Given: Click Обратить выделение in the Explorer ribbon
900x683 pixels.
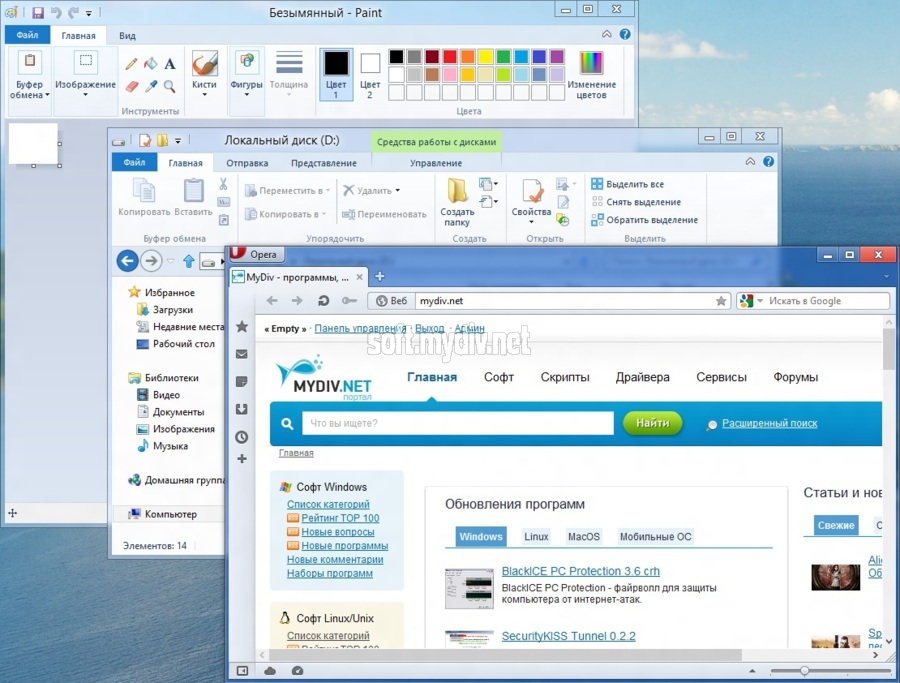Looking at the screenshot, I should [x=645, y=220].
